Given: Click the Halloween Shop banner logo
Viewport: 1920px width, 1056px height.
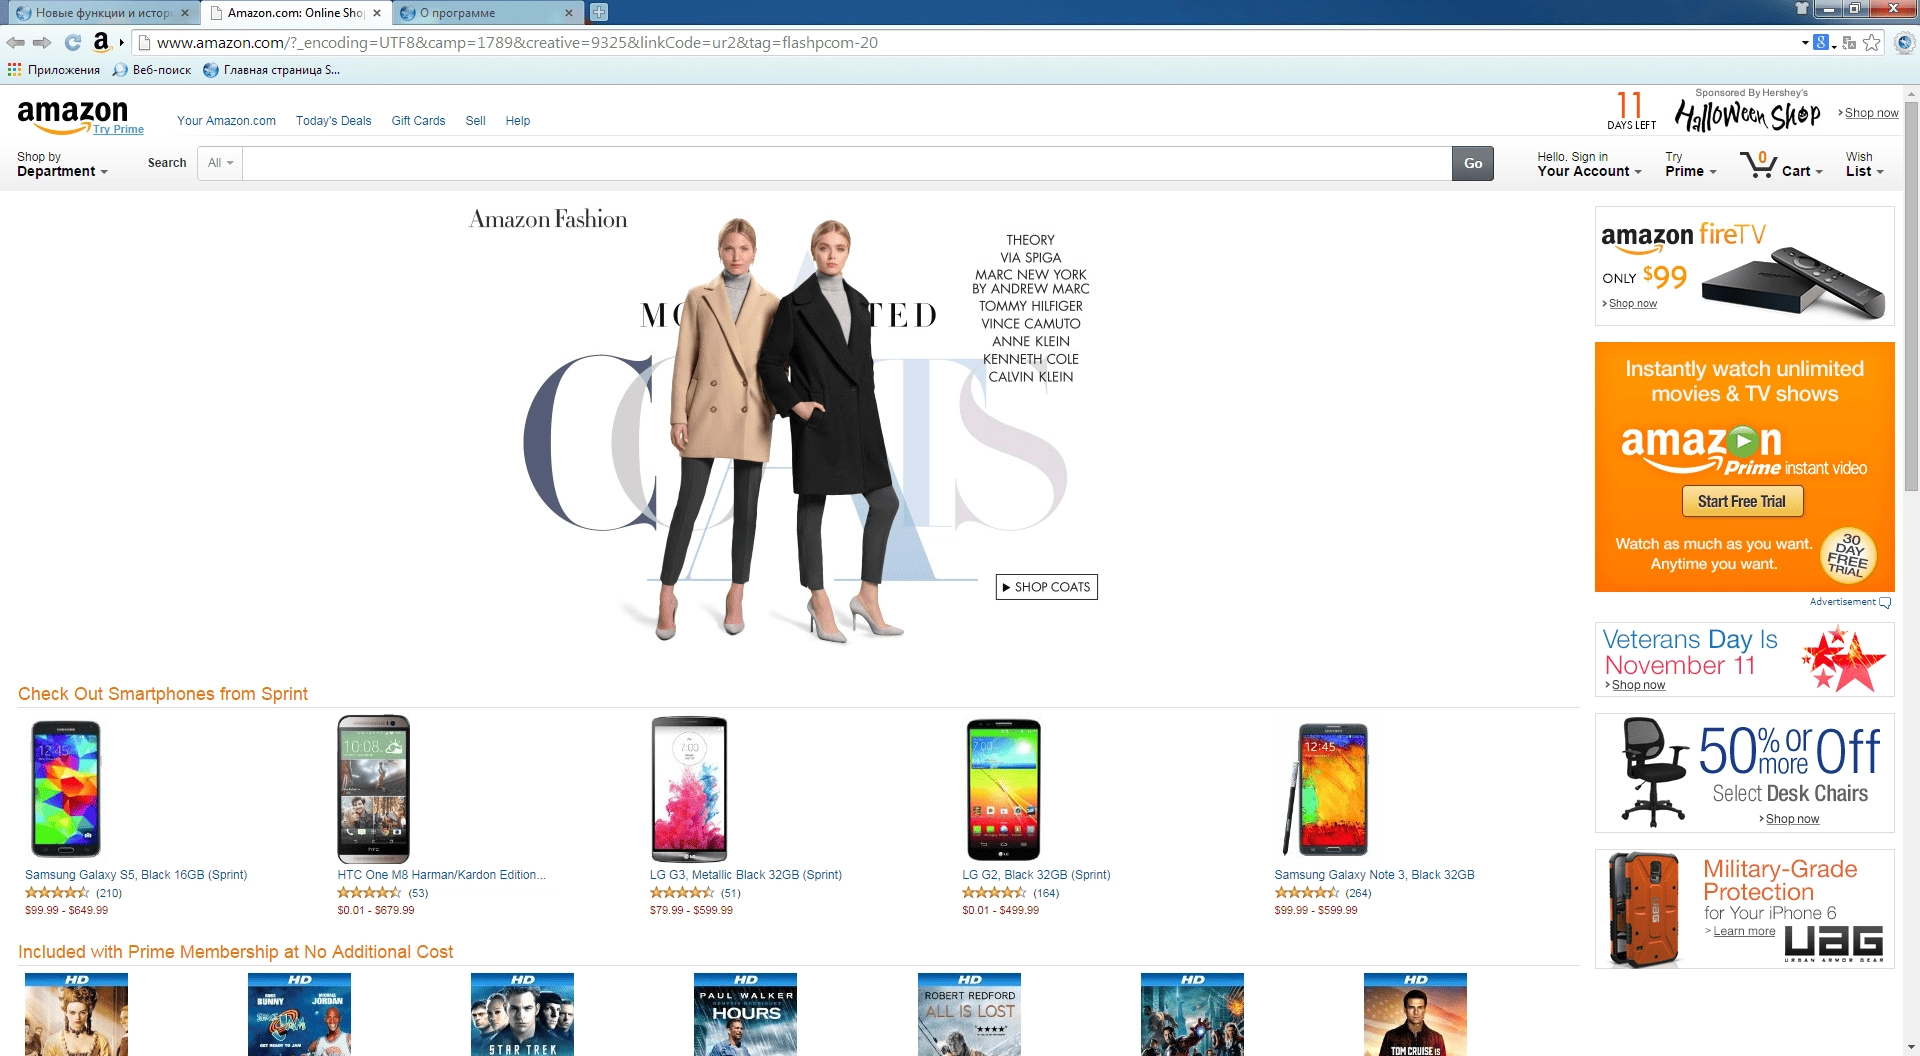Looking at the screenshot, I should [1747, 115].
